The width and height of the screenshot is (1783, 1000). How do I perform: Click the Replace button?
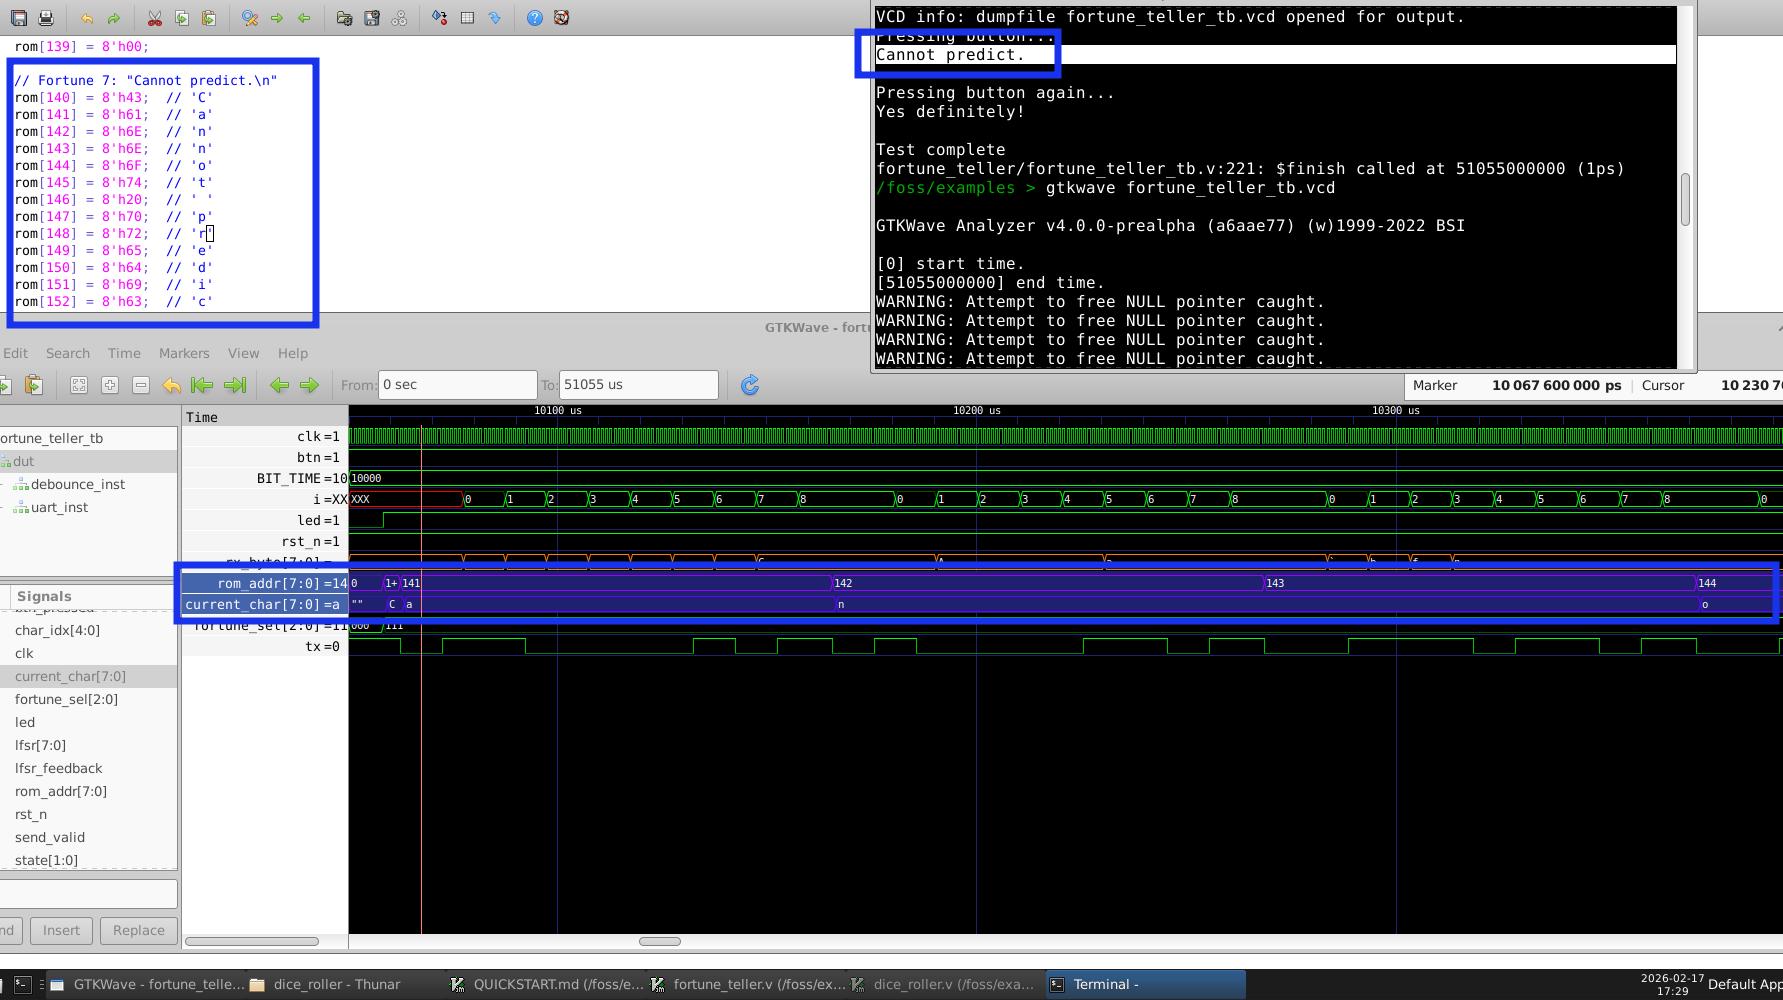pyautogui.click(x=138, y=930)
